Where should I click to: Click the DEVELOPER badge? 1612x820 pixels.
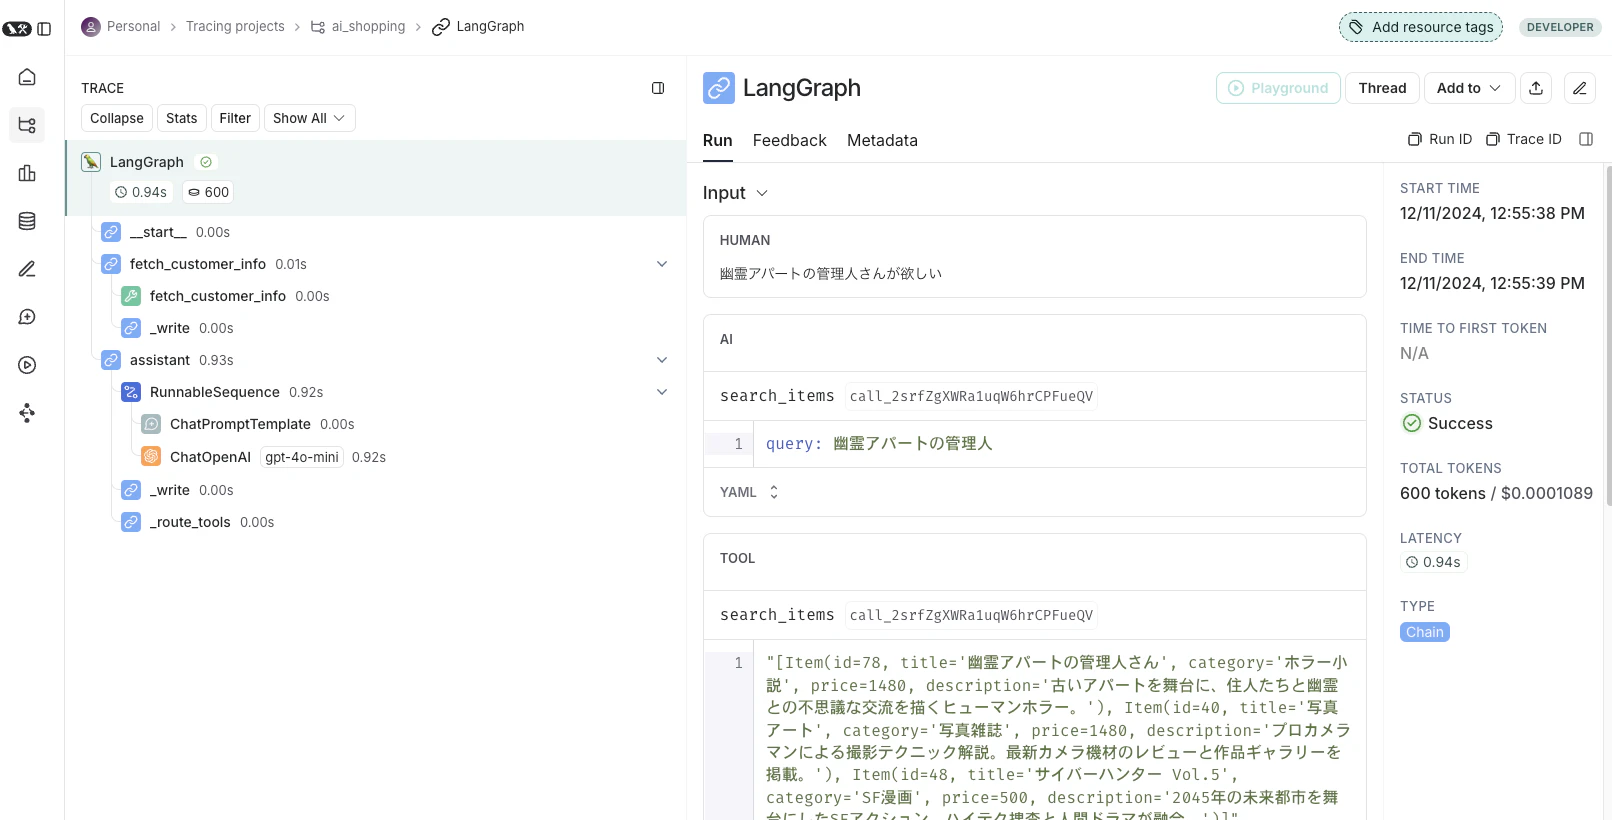1560,27
